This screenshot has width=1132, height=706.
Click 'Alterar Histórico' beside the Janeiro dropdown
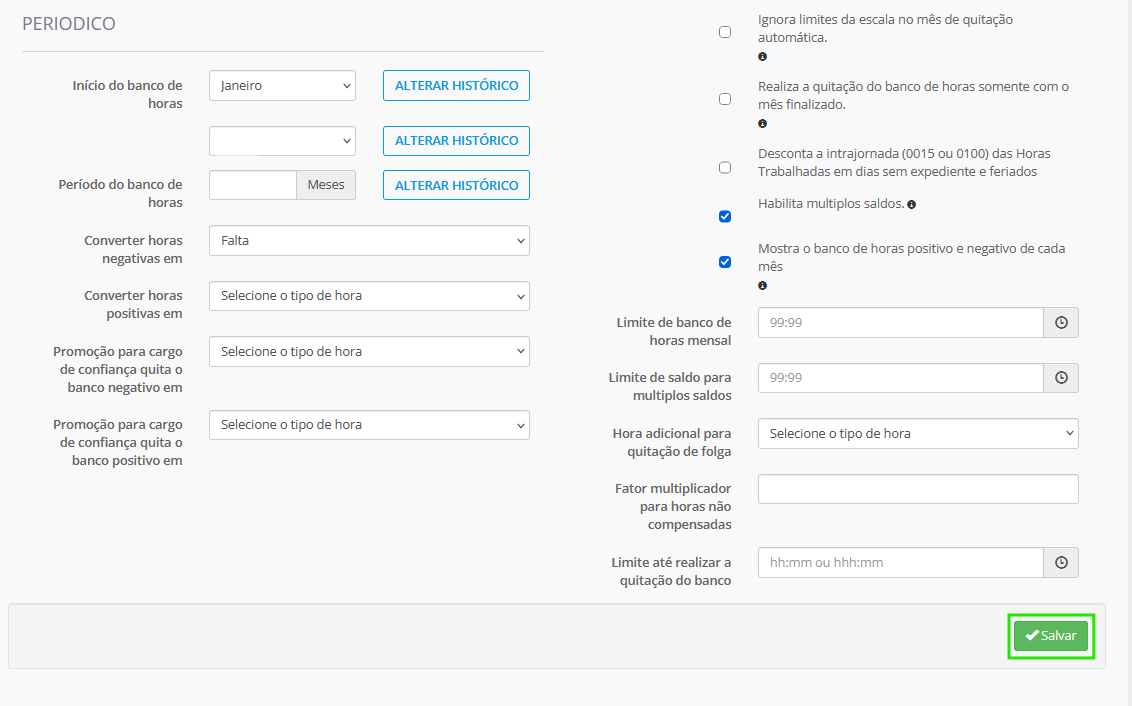coord(456,85)
